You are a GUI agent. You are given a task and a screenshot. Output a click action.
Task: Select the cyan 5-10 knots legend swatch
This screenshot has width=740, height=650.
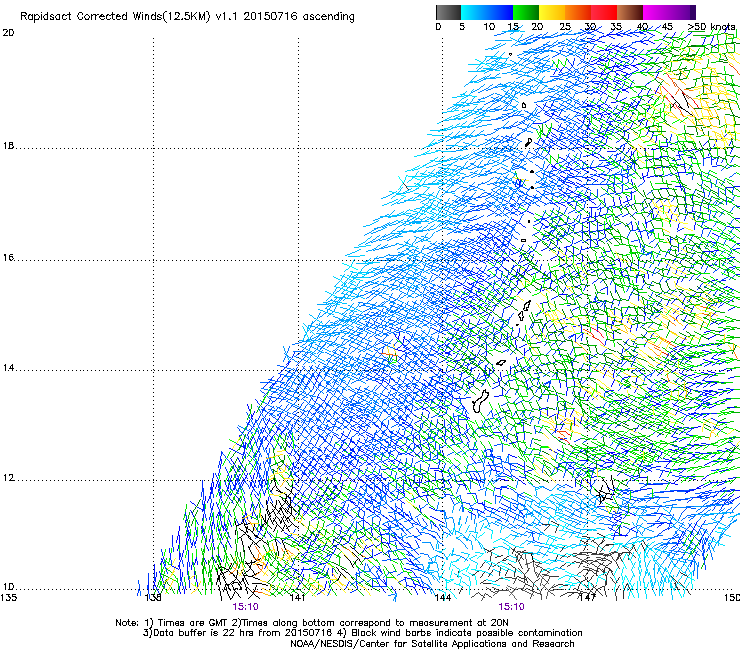click(474, 12)
